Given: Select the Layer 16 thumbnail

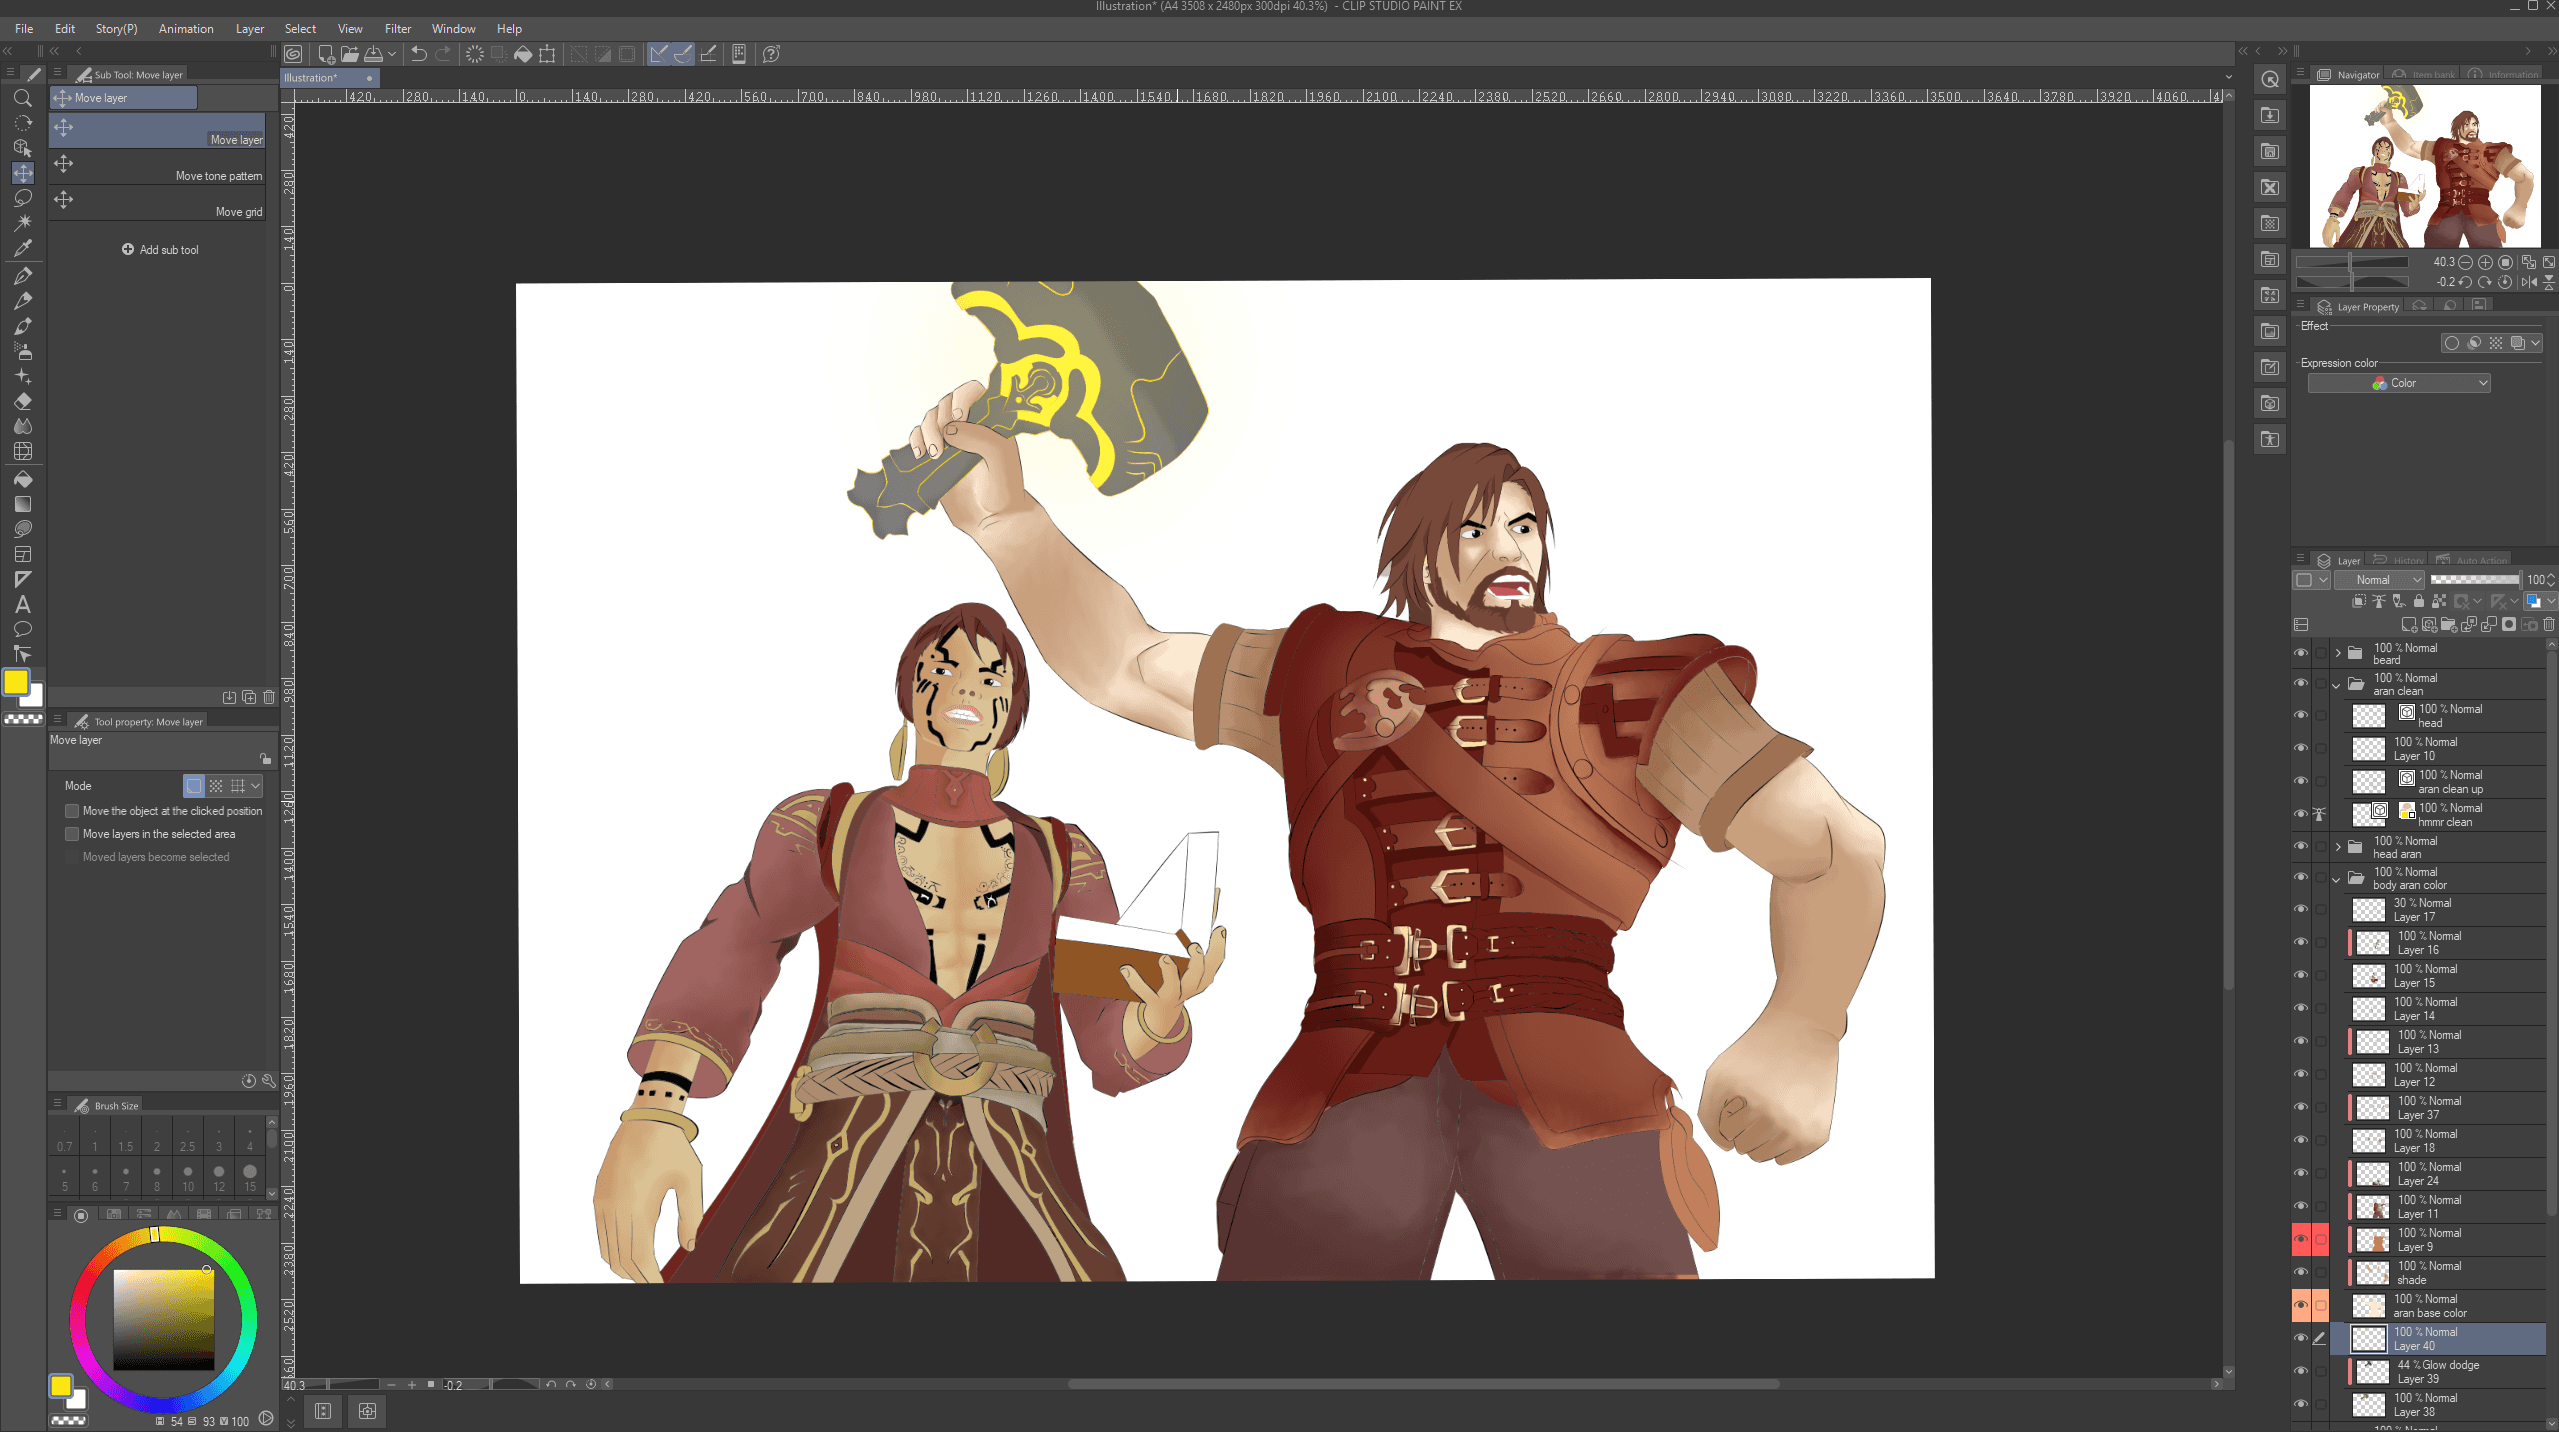Looking at the screenshot, I should click(2372, 943).
